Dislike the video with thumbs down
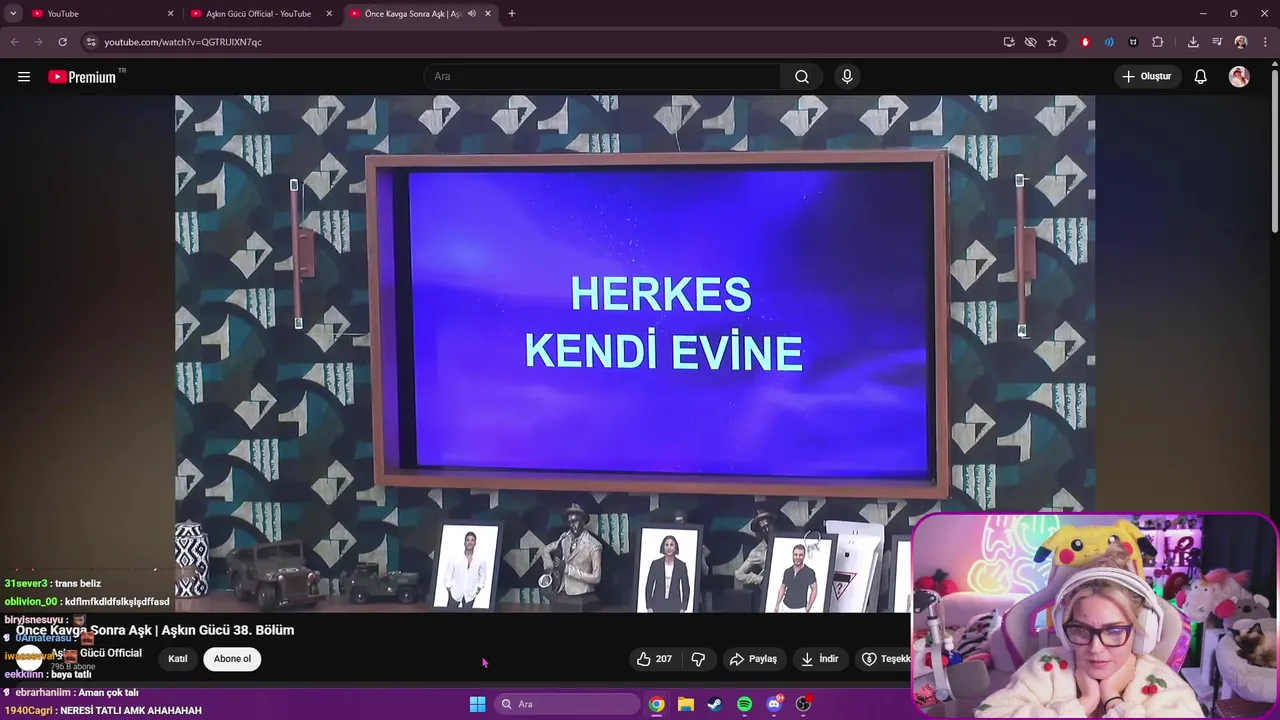This screenshot has height=720, width=1280. pyautogui.click(x=698, y=659)
